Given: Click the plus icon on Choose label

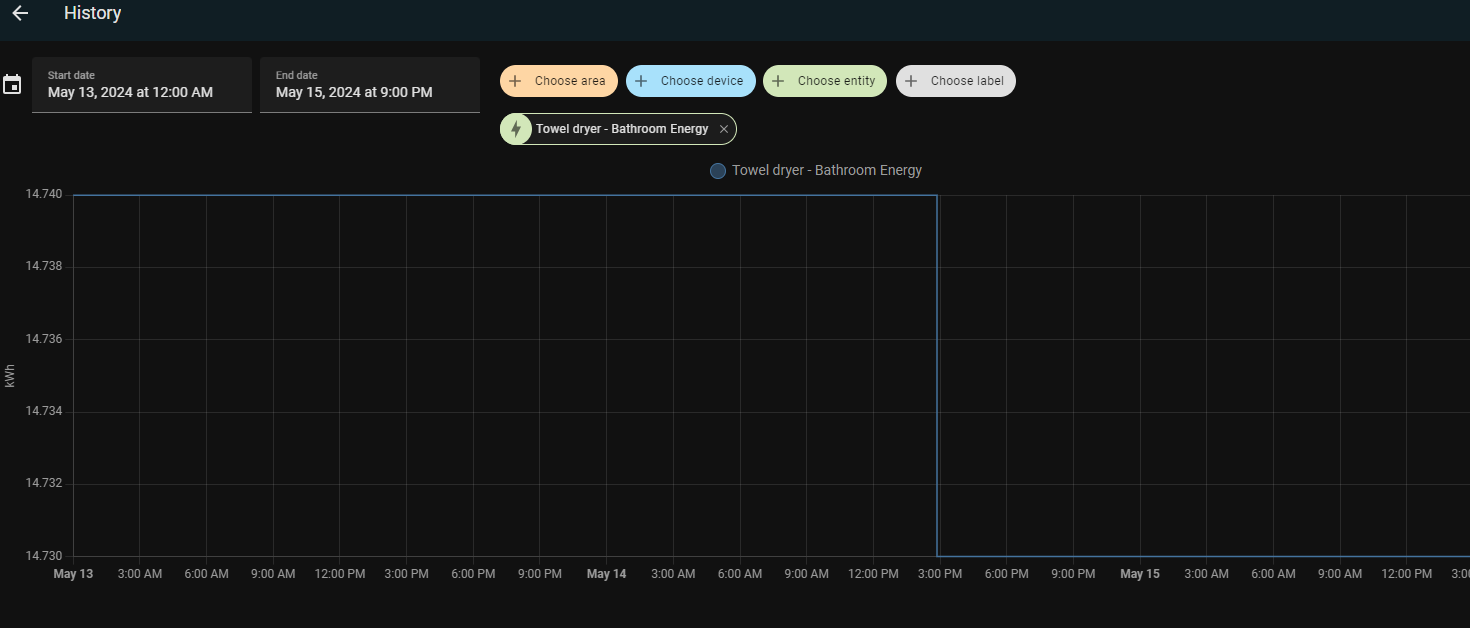Looking at the screenshot, I should pos(911,80).
